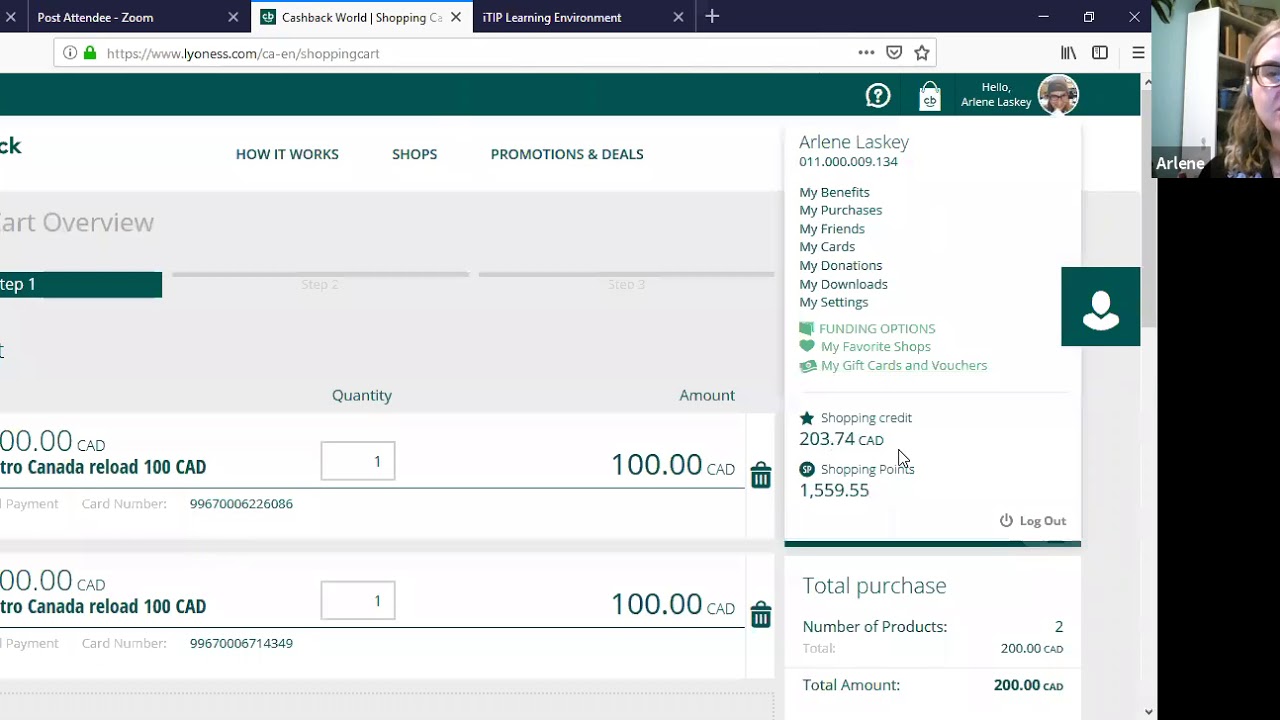Open the green user profile side button
The width and height of the screenshot is (1280, 720).
1101,307
